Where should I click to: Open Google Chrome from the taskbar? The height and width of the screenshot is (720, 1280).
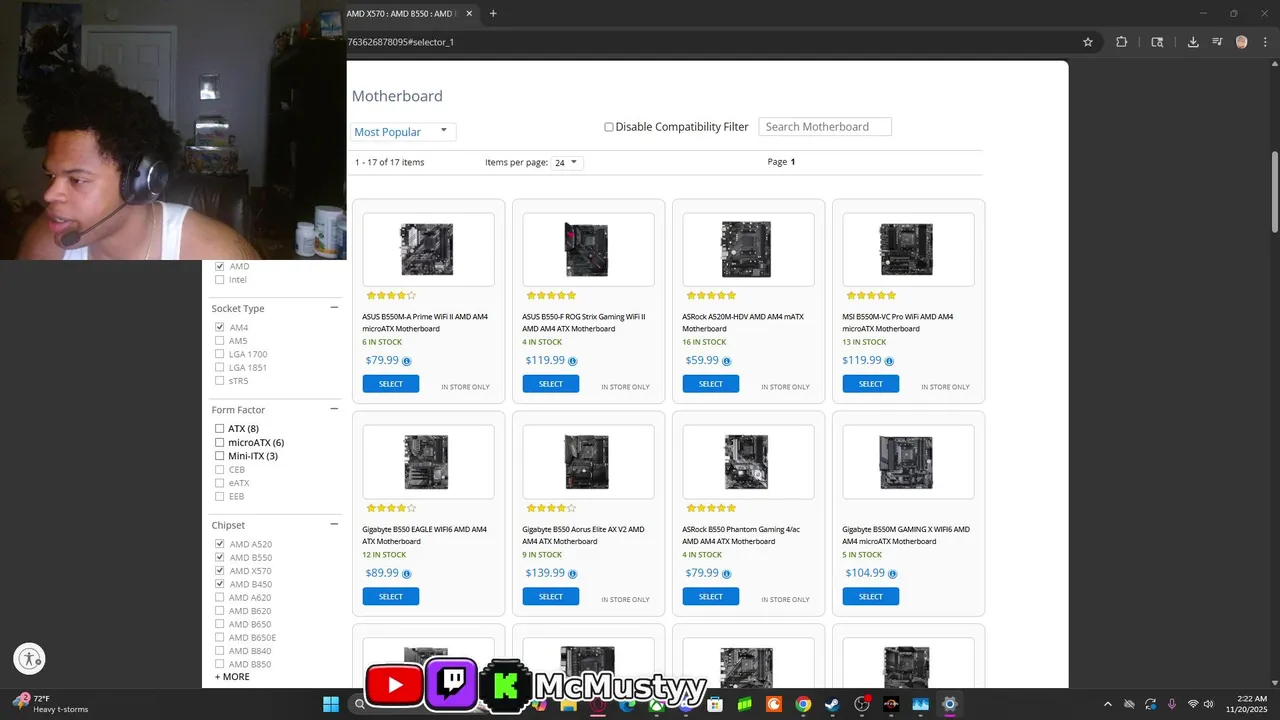pos(803,704)
